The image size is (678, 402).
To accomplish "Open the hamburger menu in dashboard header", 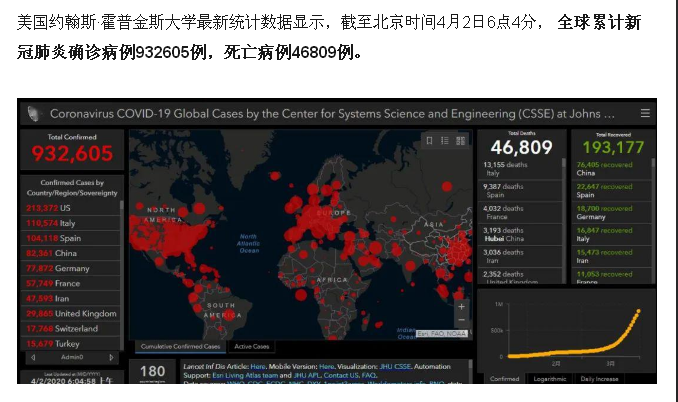I will click(645, 113).
